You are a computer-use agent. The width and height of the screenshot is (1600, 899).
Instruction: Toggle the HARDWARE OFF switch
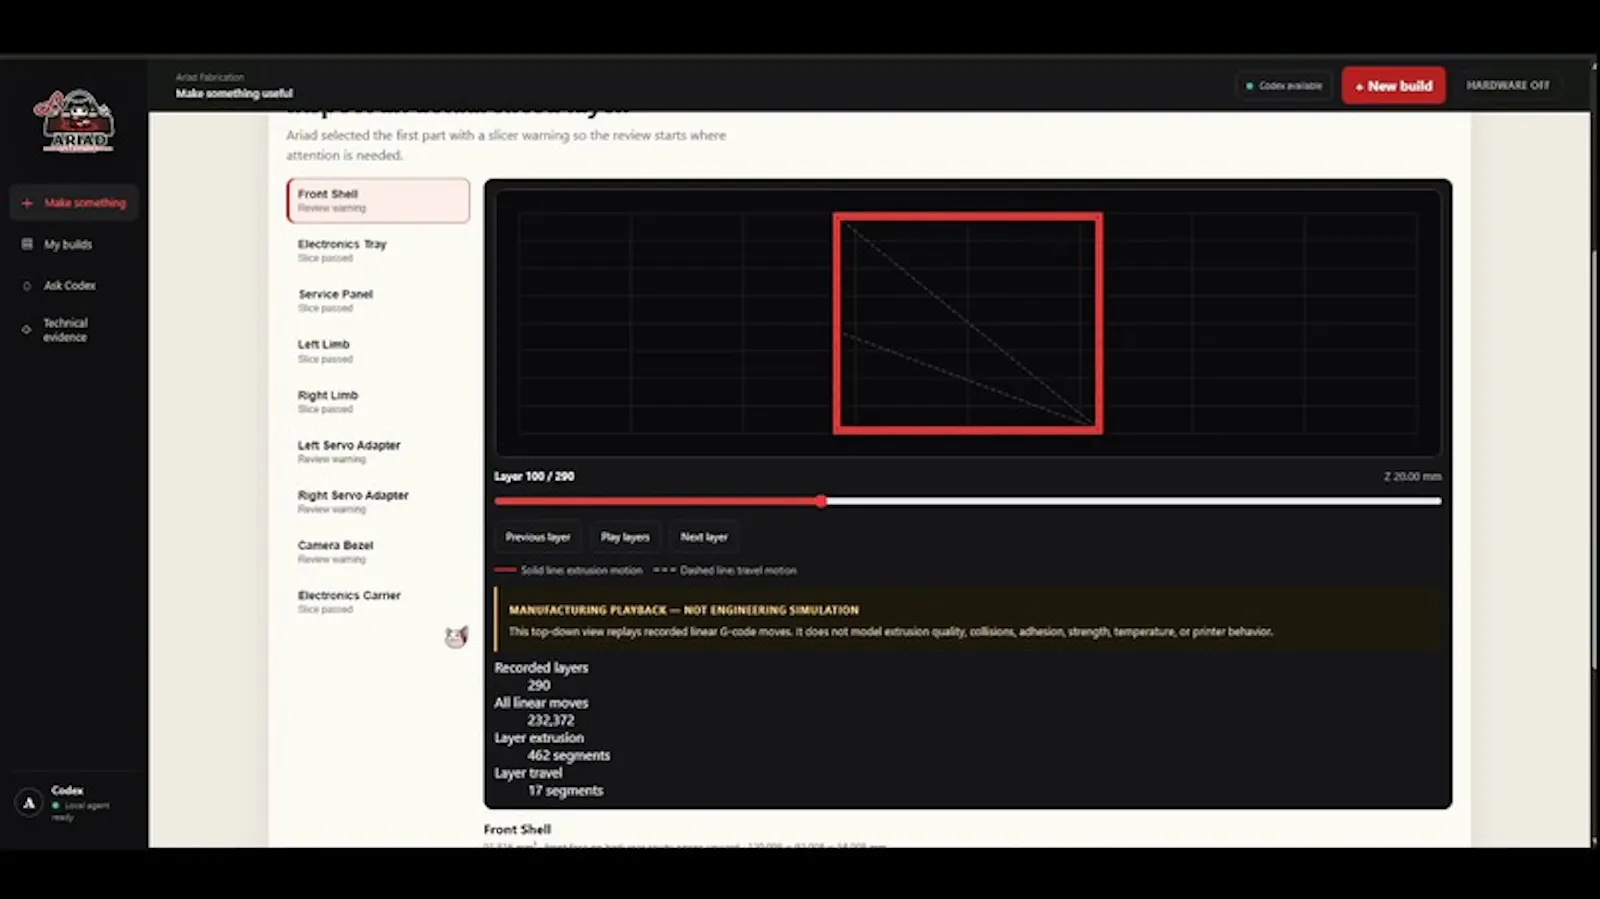pos(1508,86)
